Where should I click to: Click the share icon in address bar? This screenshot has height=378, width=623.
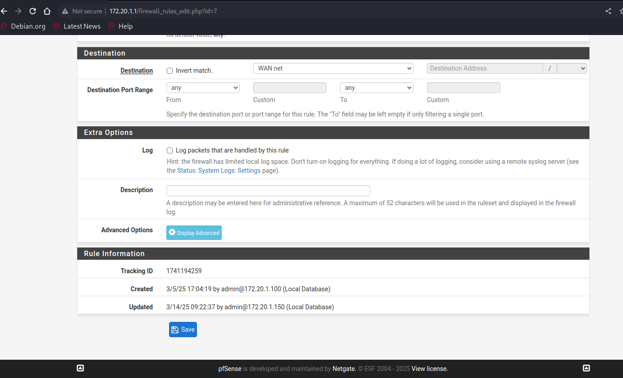point(608,11)
